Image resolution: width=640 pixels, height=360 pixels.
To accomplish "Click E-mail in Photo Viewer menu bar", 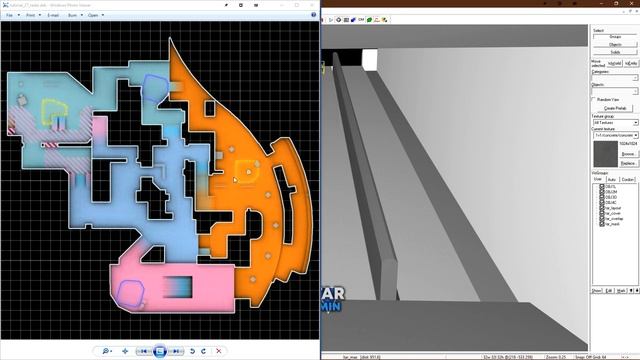I will [53, 15].
